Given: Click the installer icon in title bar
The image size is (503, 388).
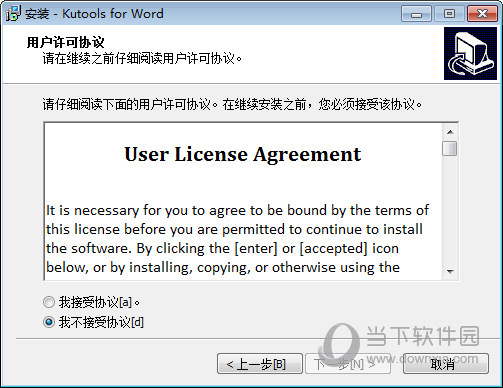Looking at the screenshot, I should [x=13, y=13].
